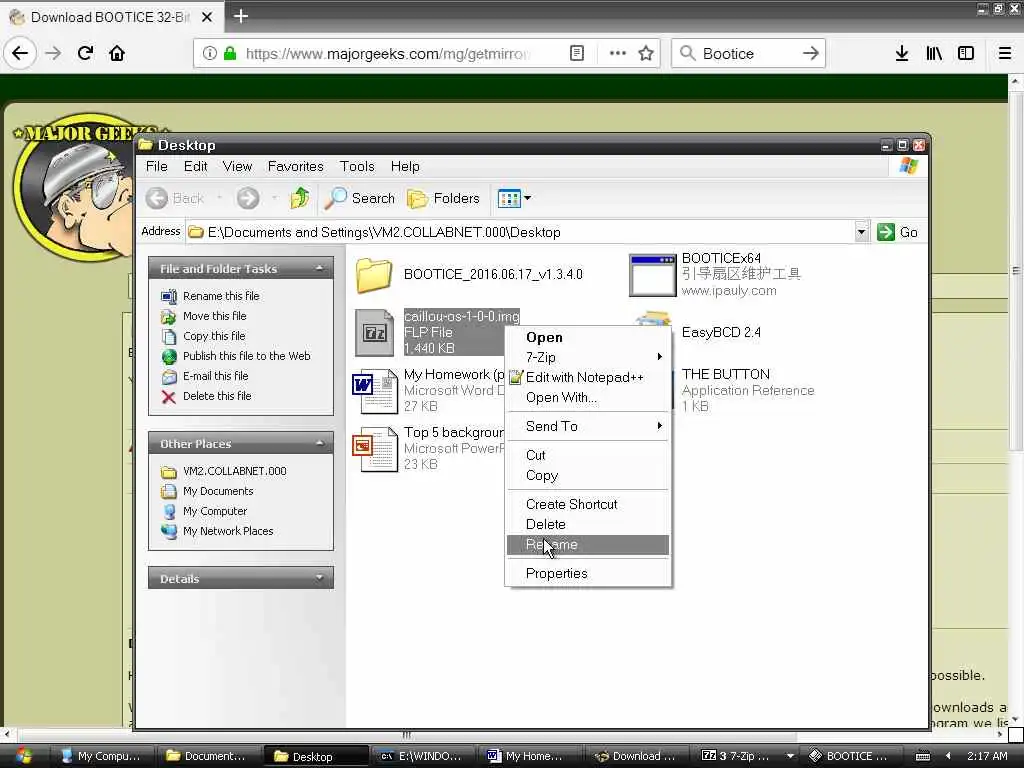Go to Firefox home page icon

coord(117,53)
